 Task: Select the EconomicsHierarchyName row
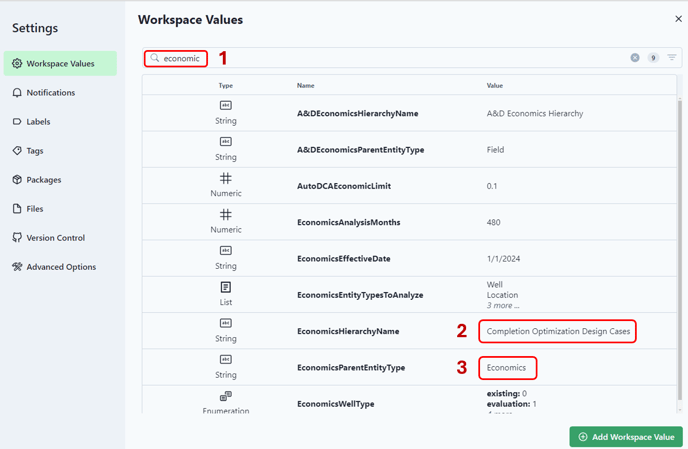pyautogui.click(x=348, y=331)
